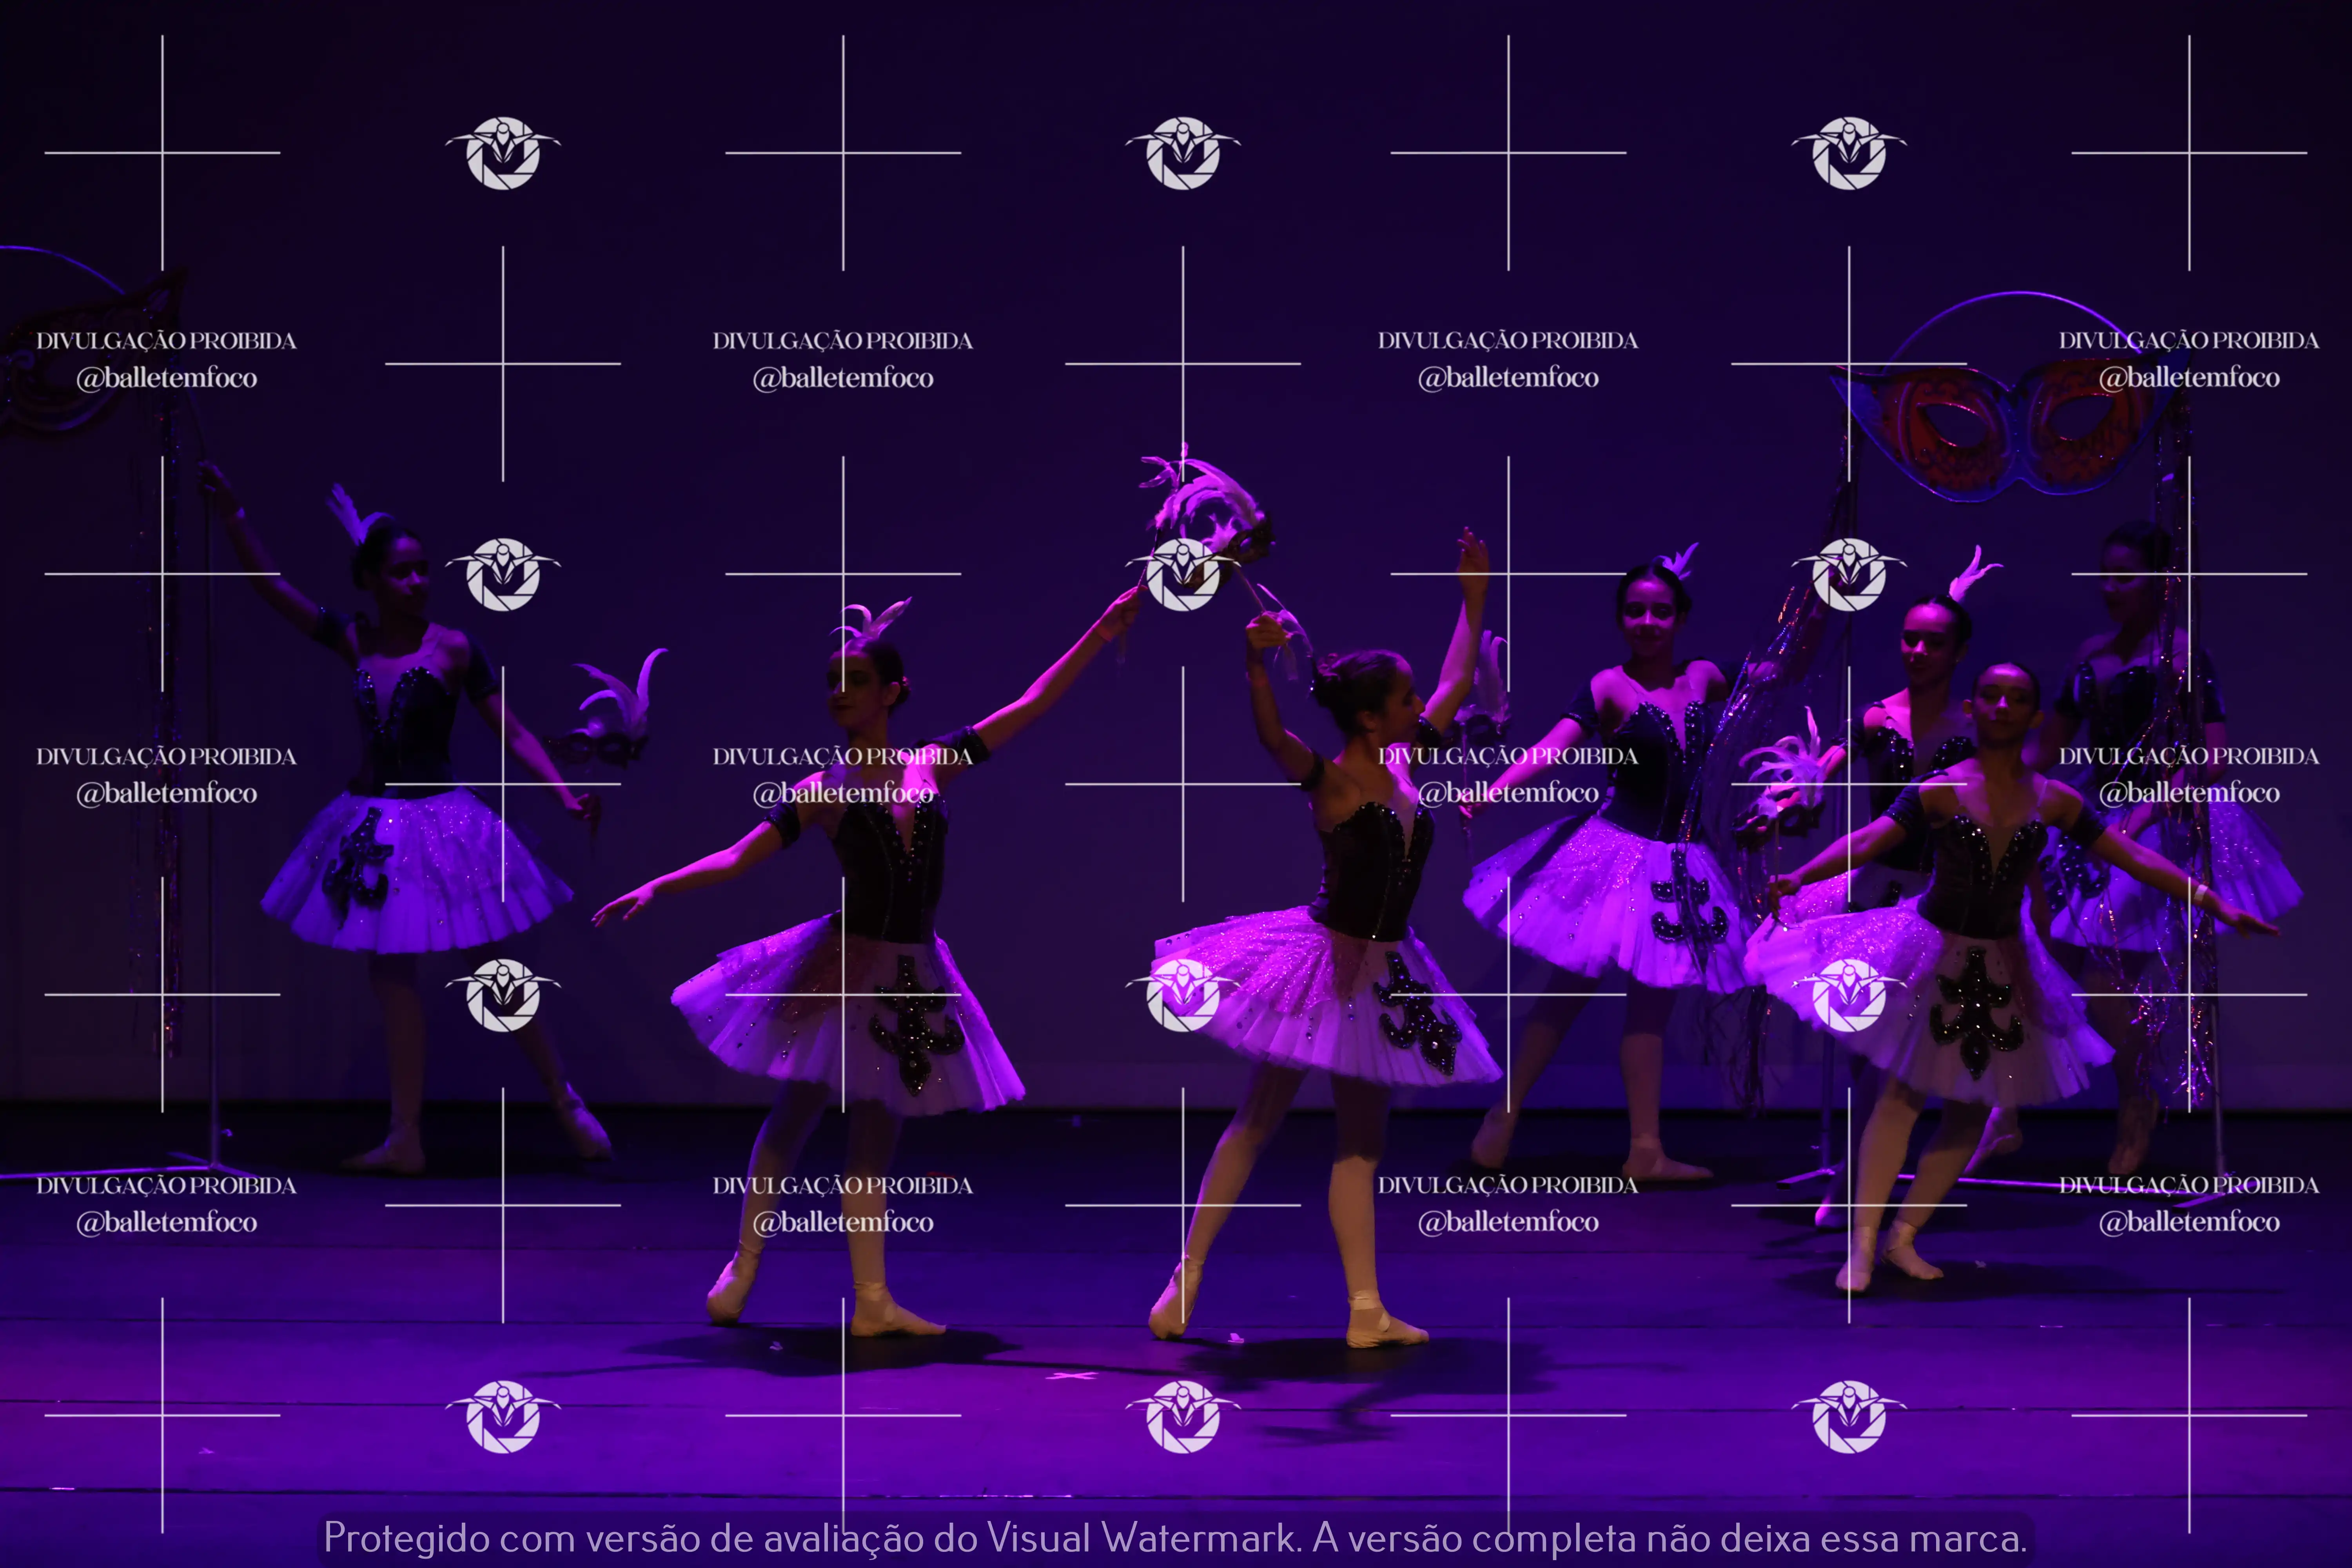This screenshot has height=1568, width=2352.
Task: Click the @balletemfoco text over the red mask prop
Action: 2189,378
